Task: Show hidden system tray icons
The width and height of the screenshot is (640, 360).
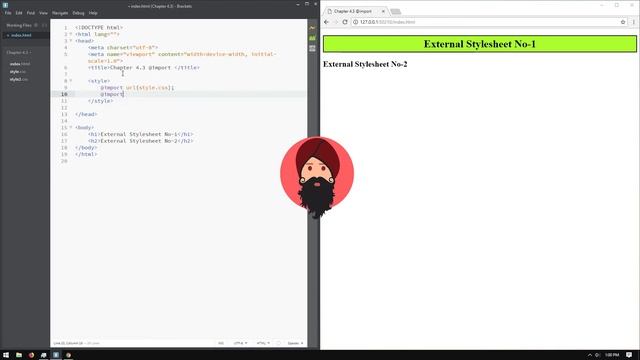Action: (590, 355)
